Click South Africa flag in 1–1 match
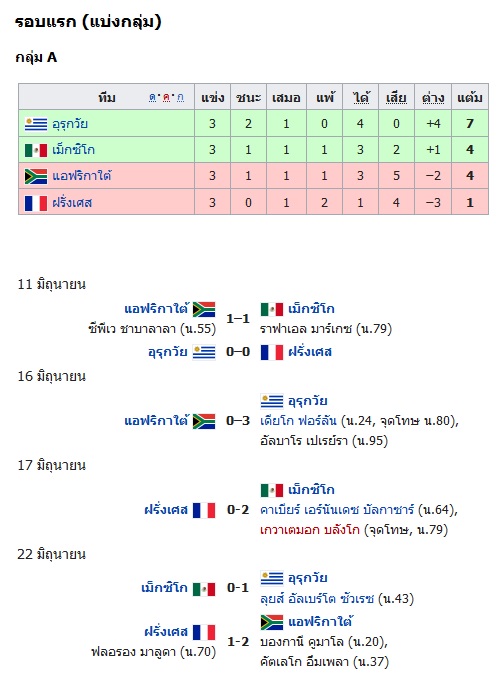Screen dimensions: 496x676 click(x=204, y=309)
